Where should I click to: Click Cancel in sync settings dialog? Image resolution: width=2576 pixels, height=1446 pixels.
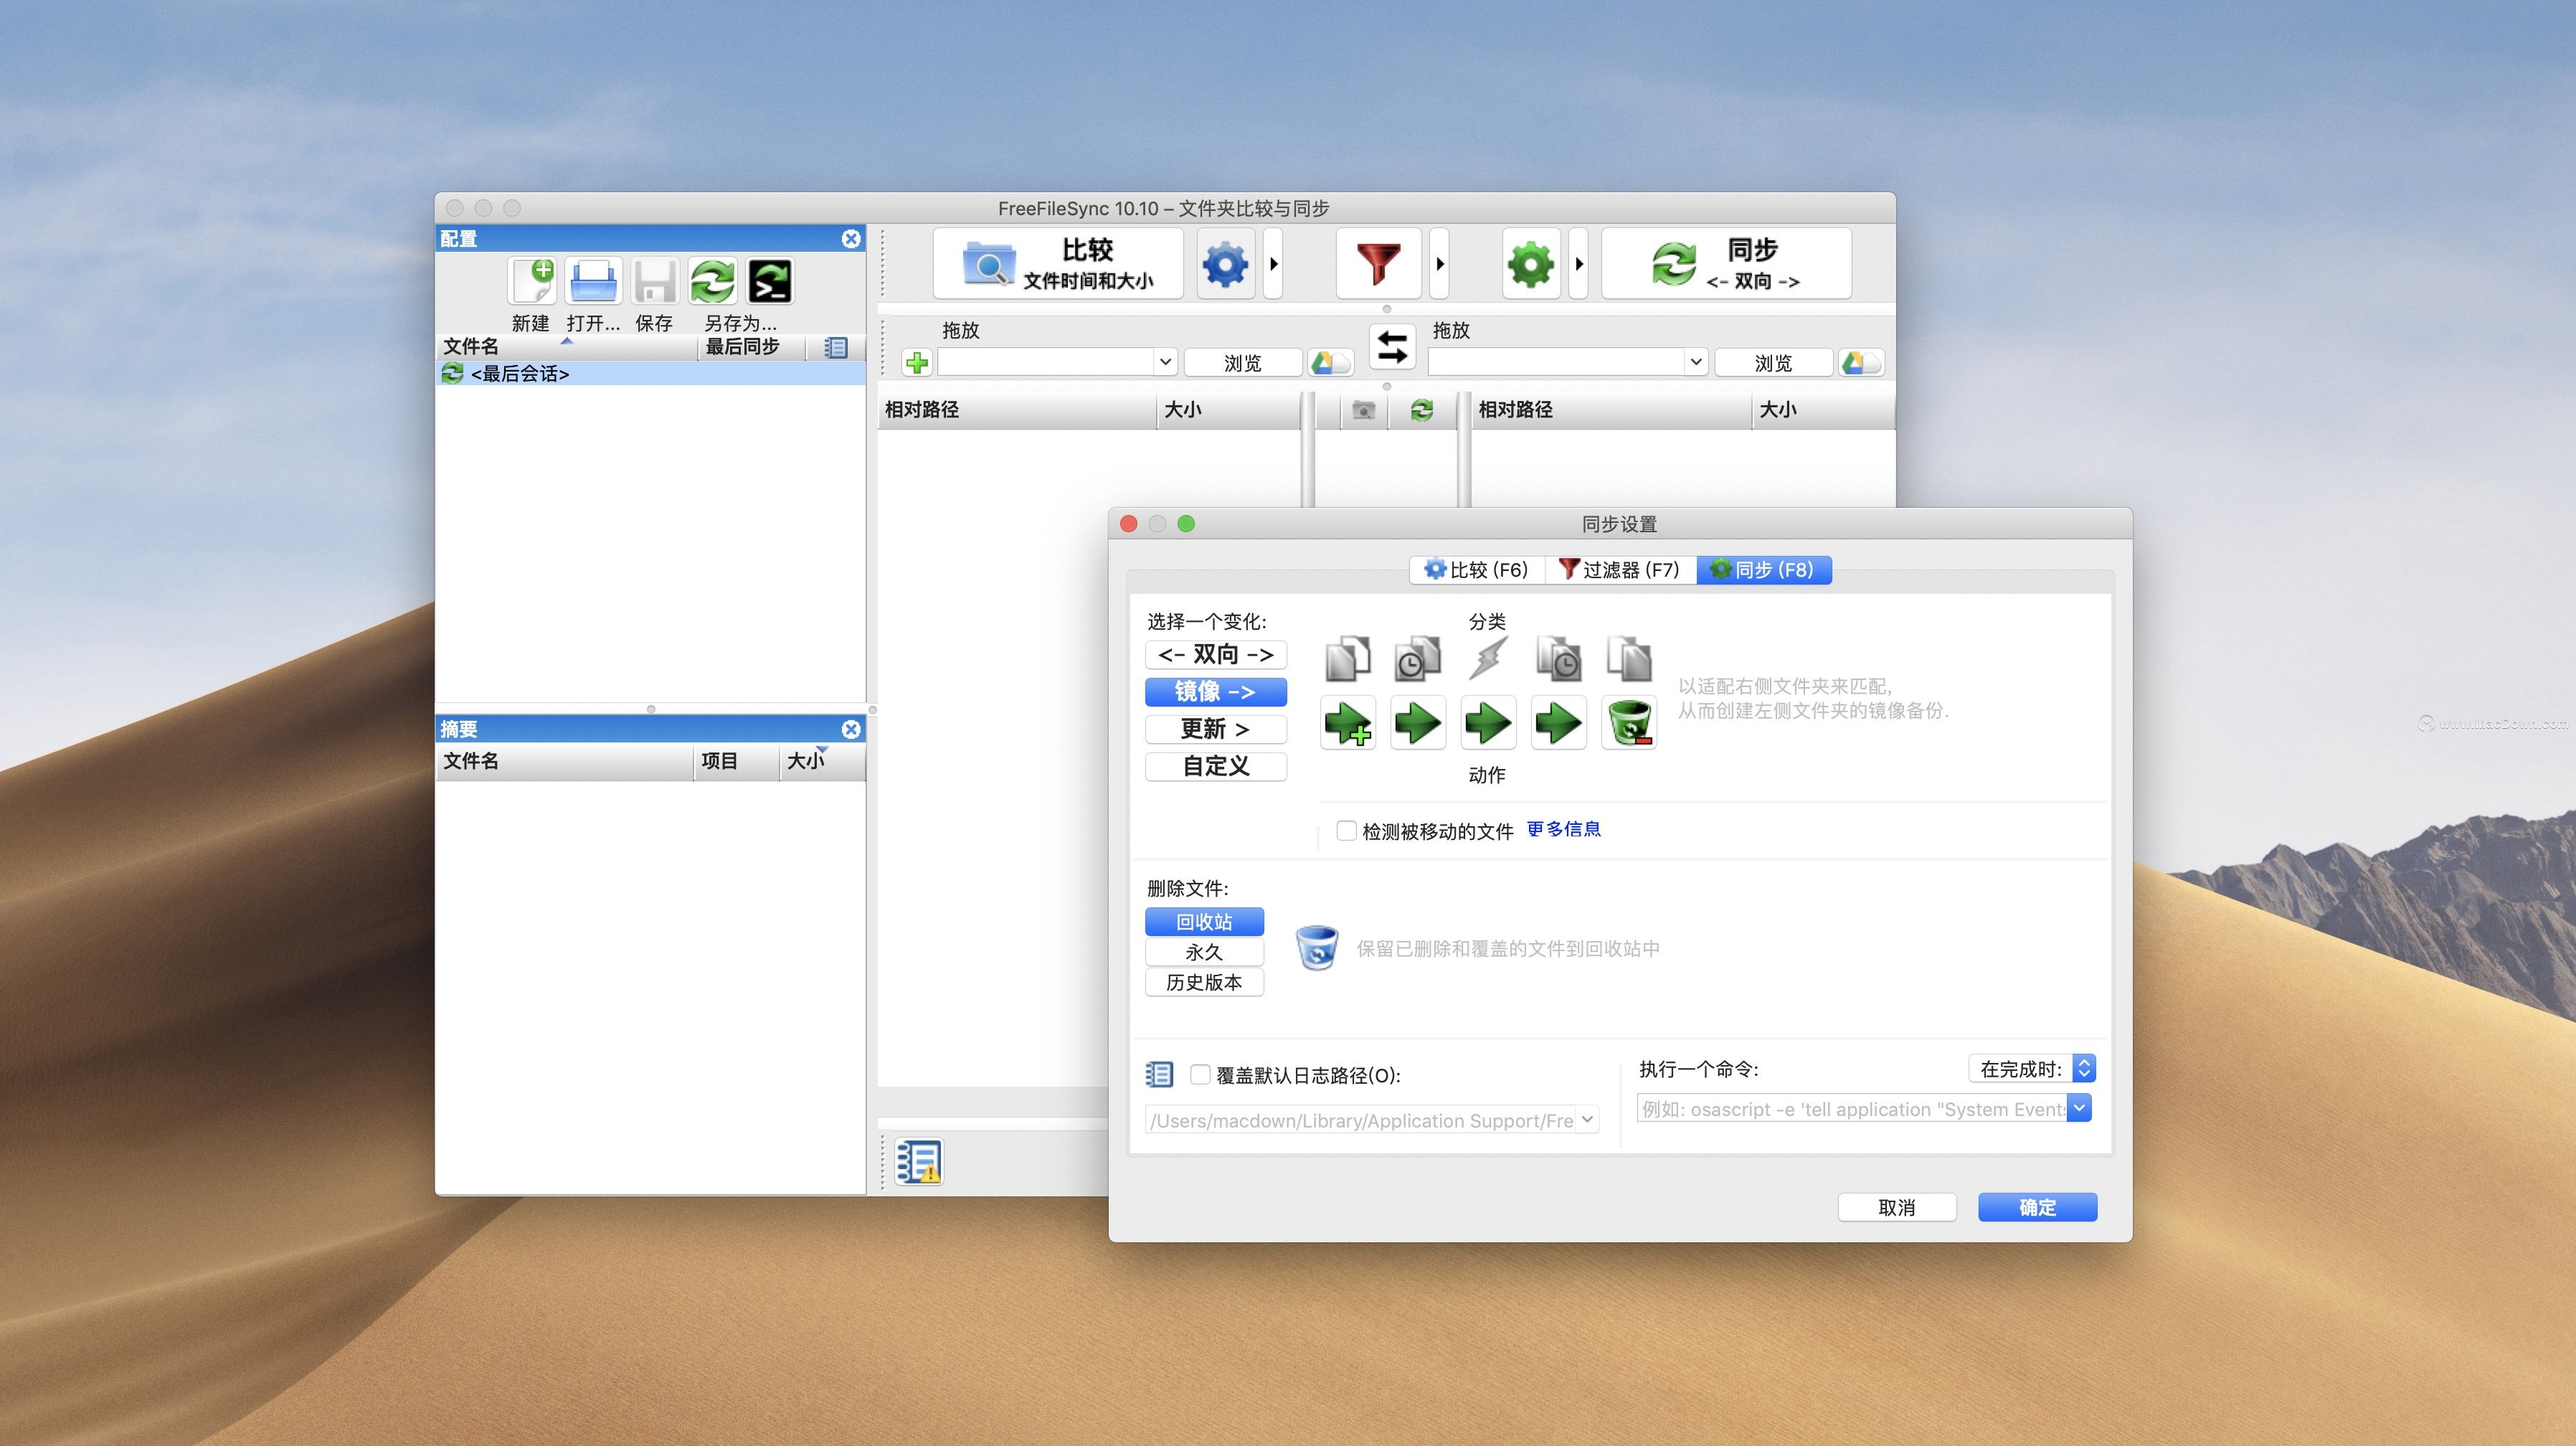1897,1207
